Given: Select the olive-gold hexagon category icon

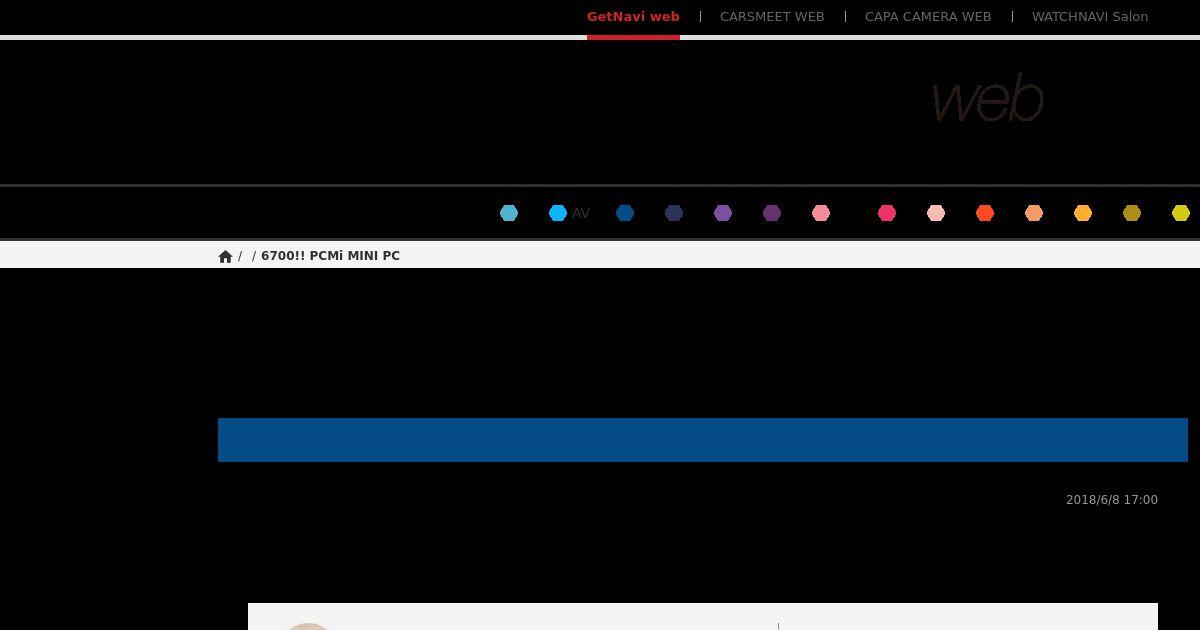Looking at the screenshot, I should [x=1132, y=213].
